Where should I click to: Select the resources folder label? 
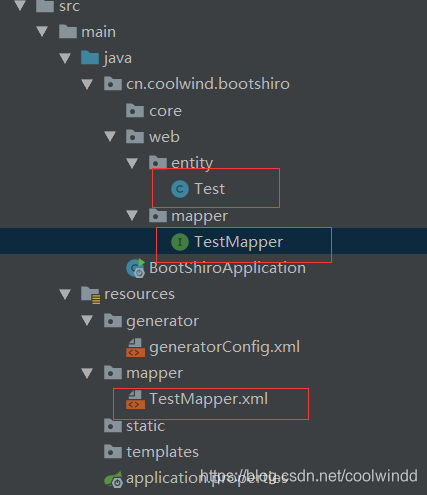pos(139,294)
